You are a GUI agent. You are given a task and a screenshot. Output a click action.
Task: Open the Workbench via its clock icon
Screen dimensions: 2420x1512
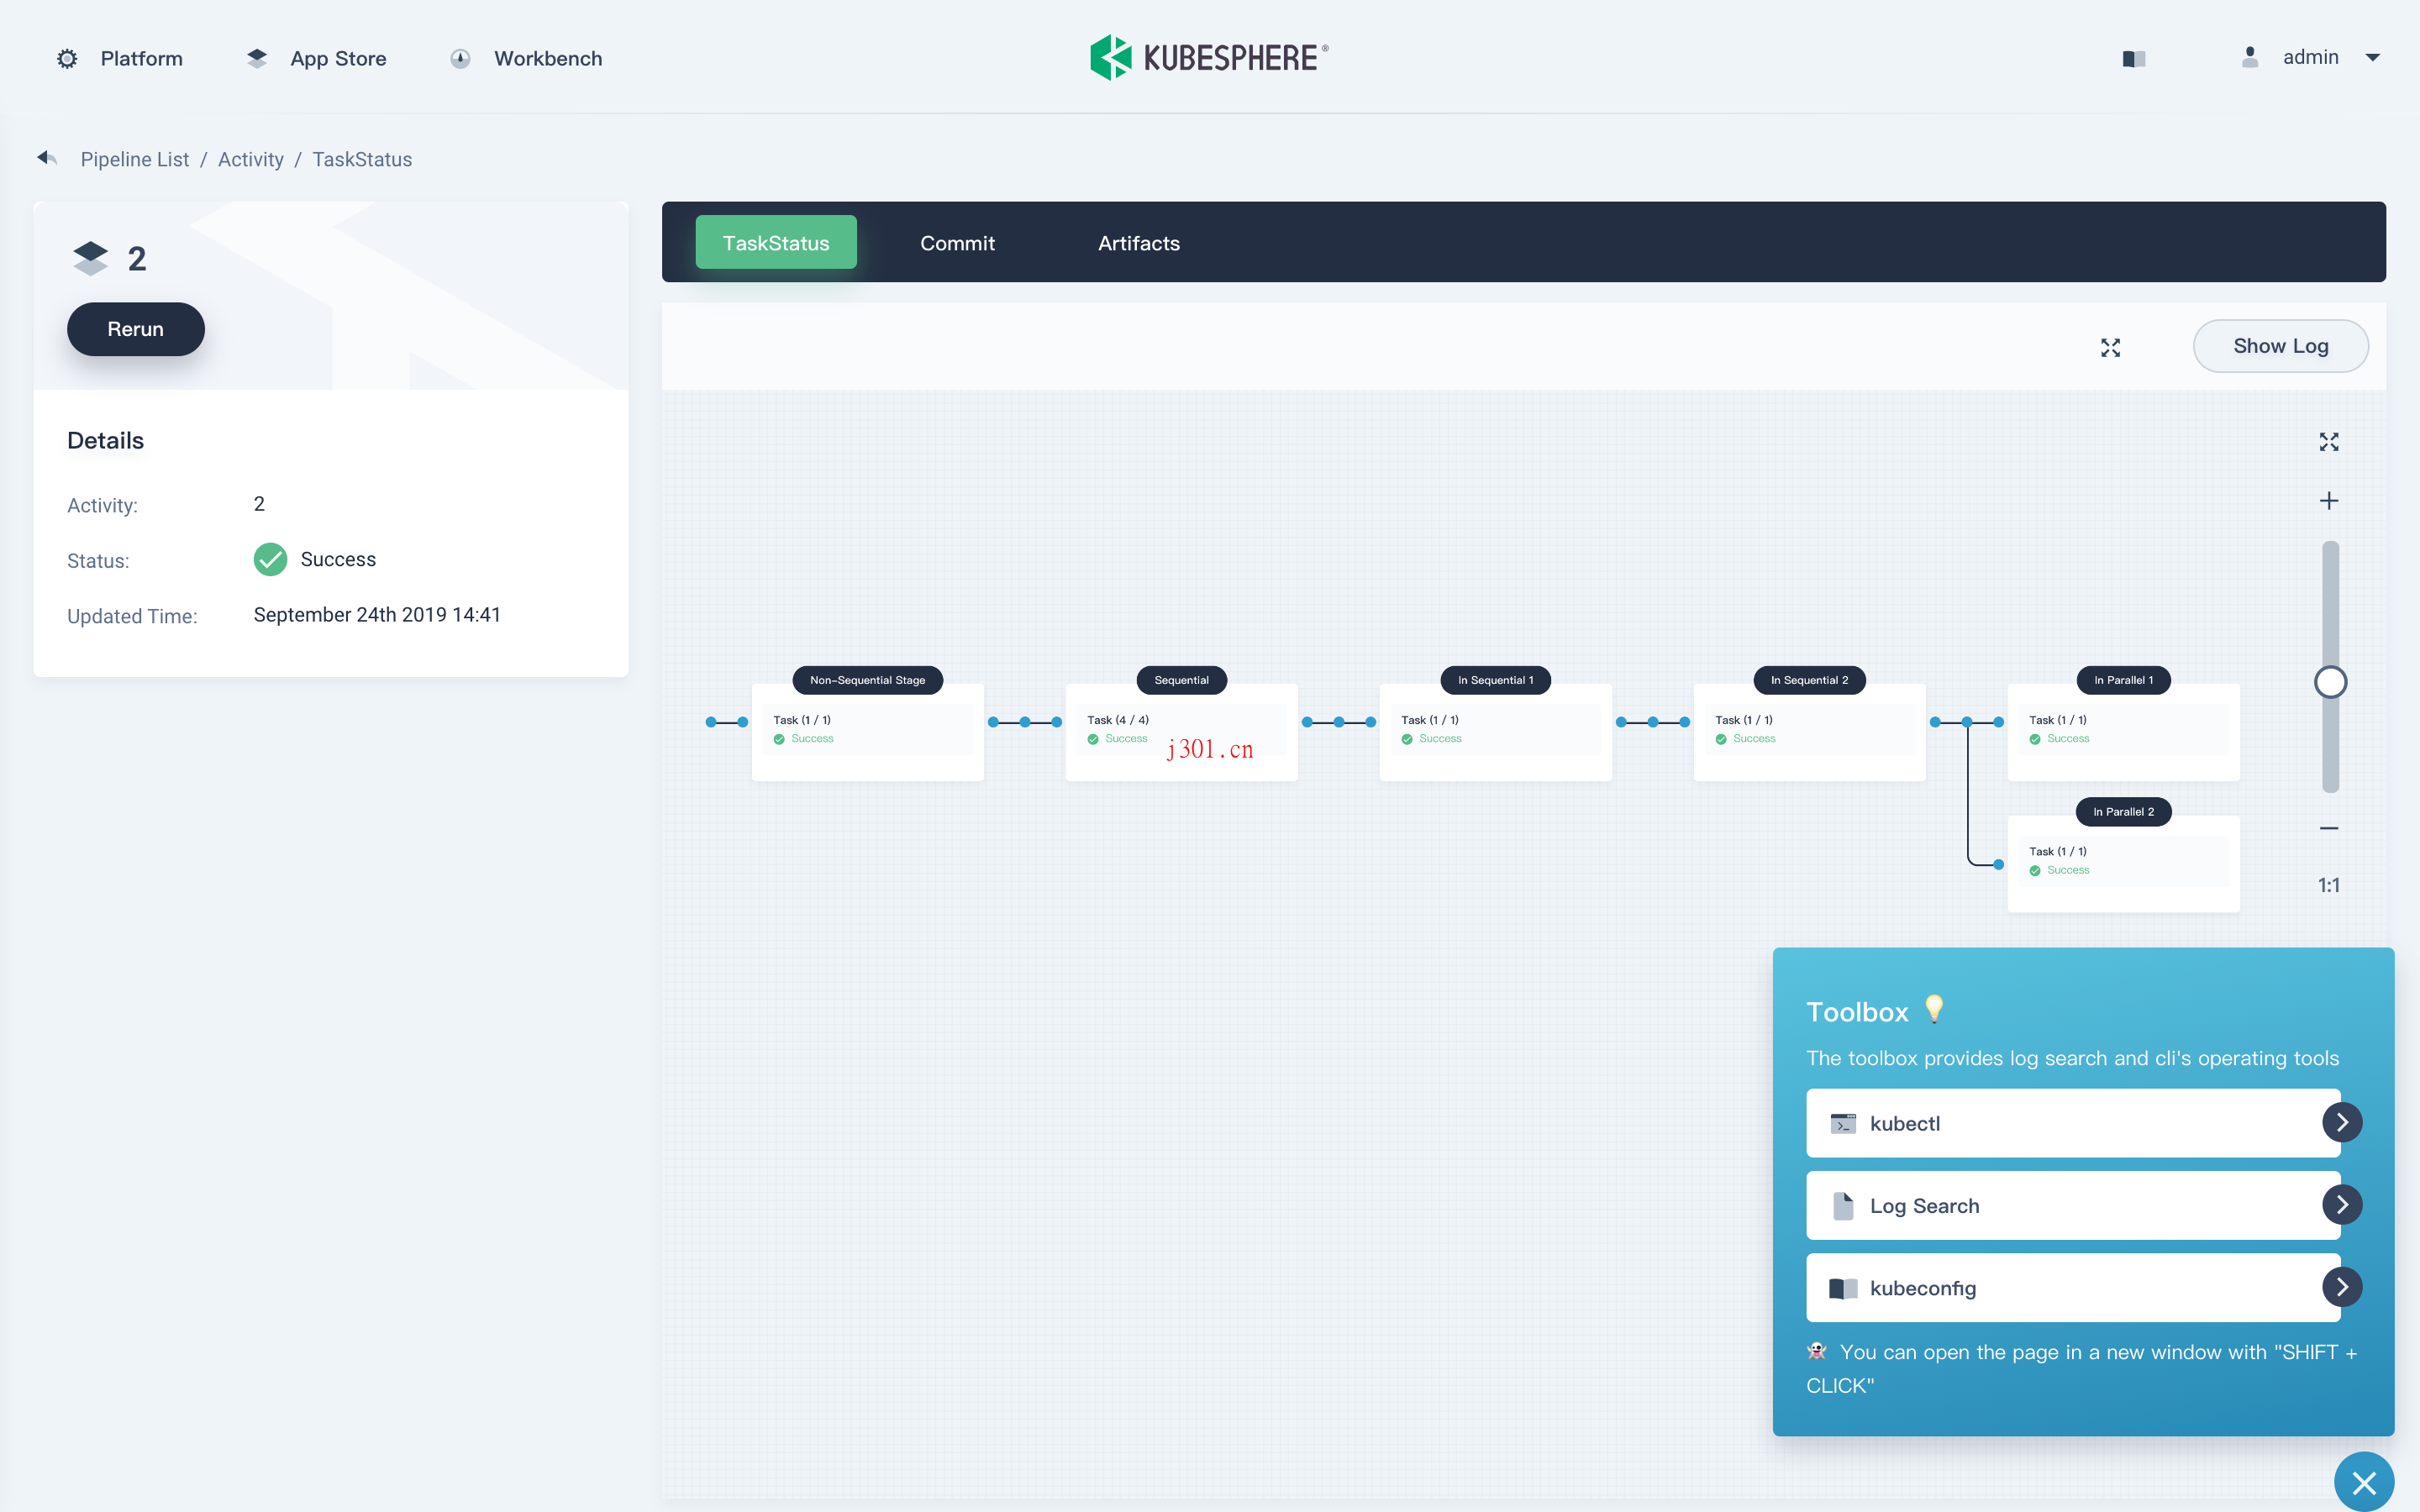point(460,58)
